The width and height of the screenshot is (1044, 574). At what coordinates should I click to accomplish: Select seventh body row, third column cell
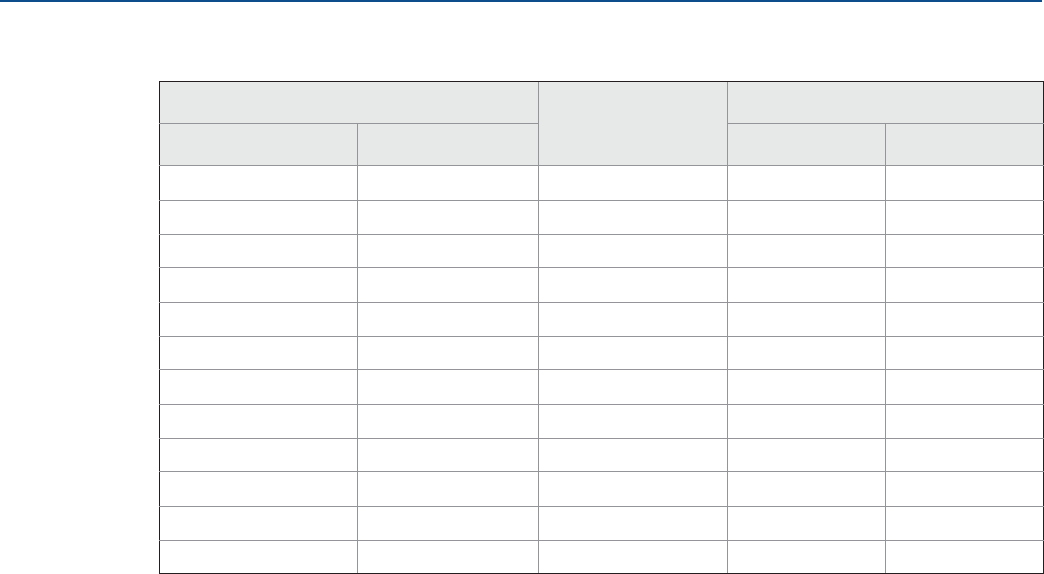pos(632,386)
